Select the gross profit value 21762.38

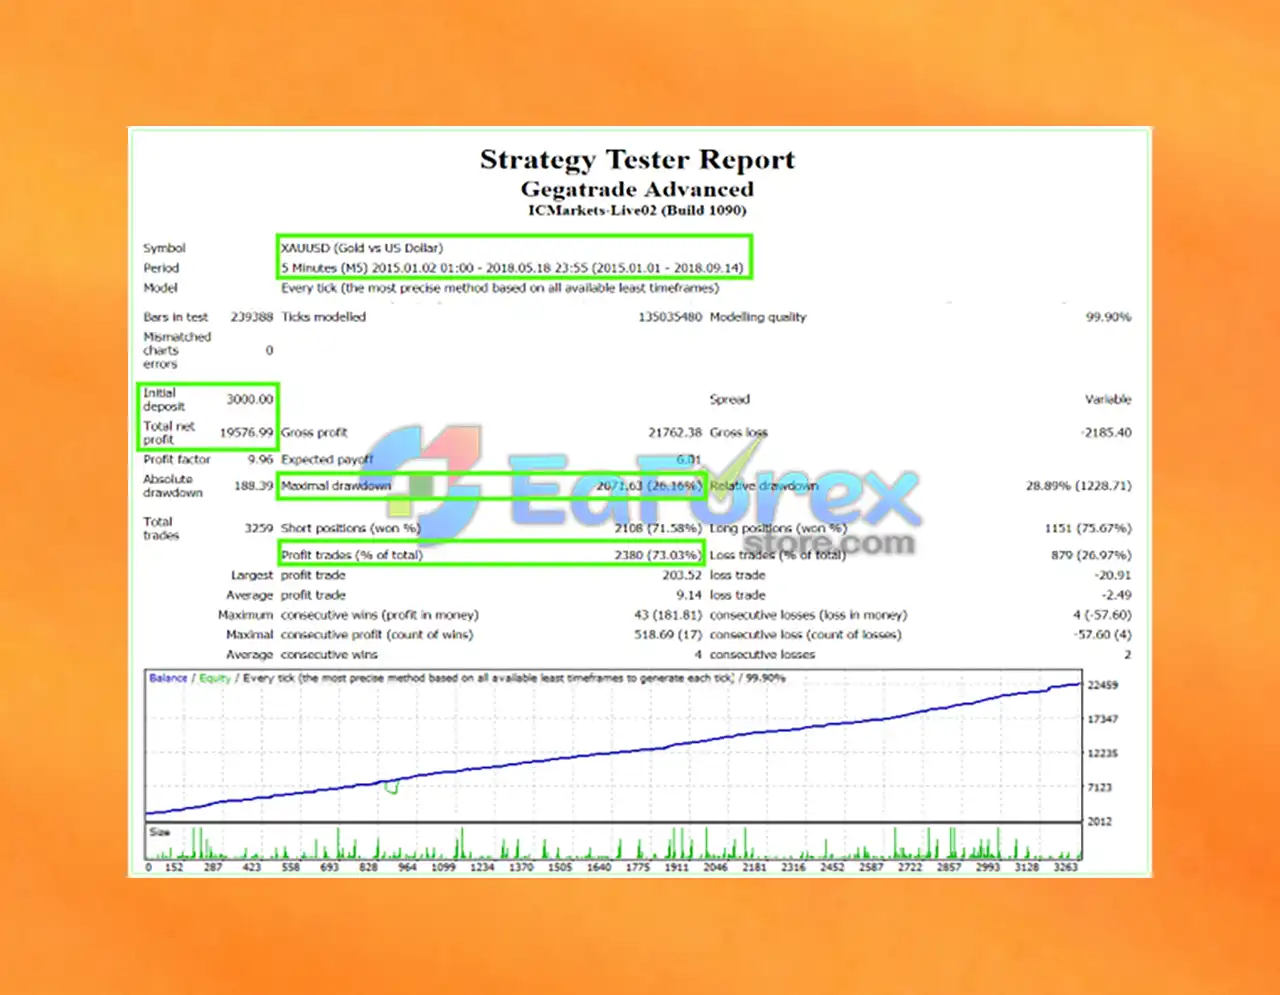675,433
